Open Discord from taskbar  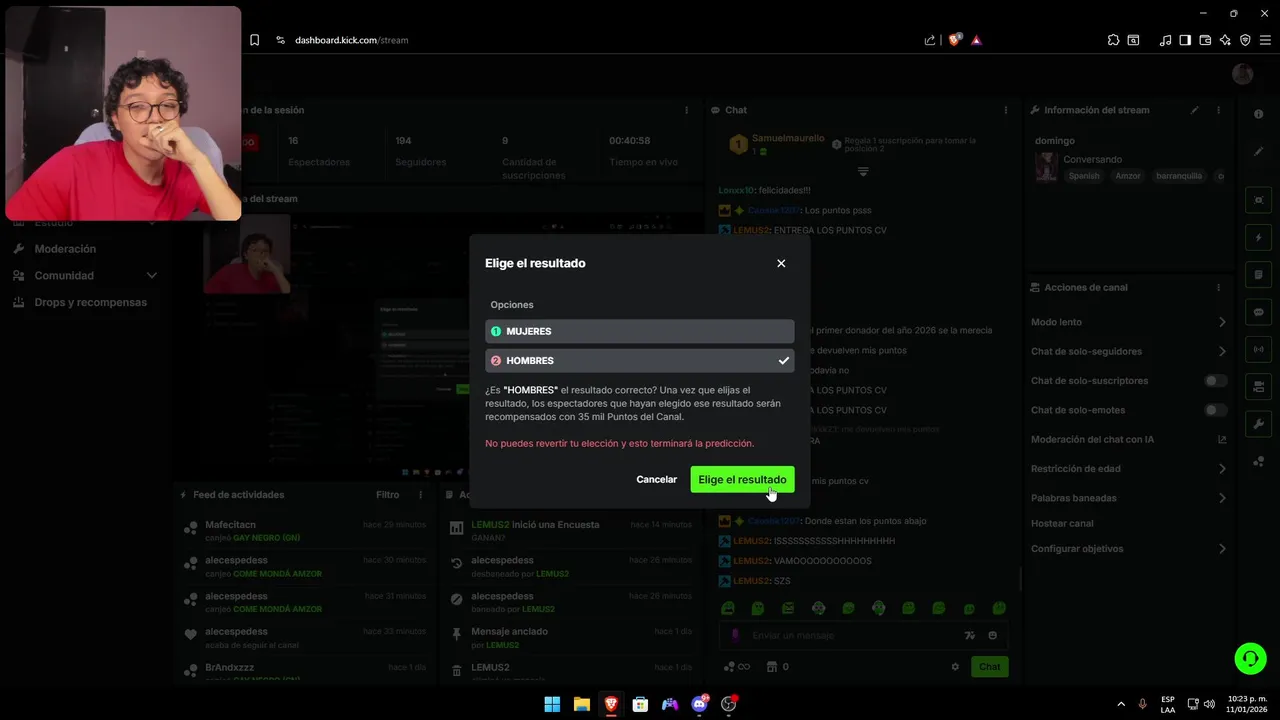699,704
